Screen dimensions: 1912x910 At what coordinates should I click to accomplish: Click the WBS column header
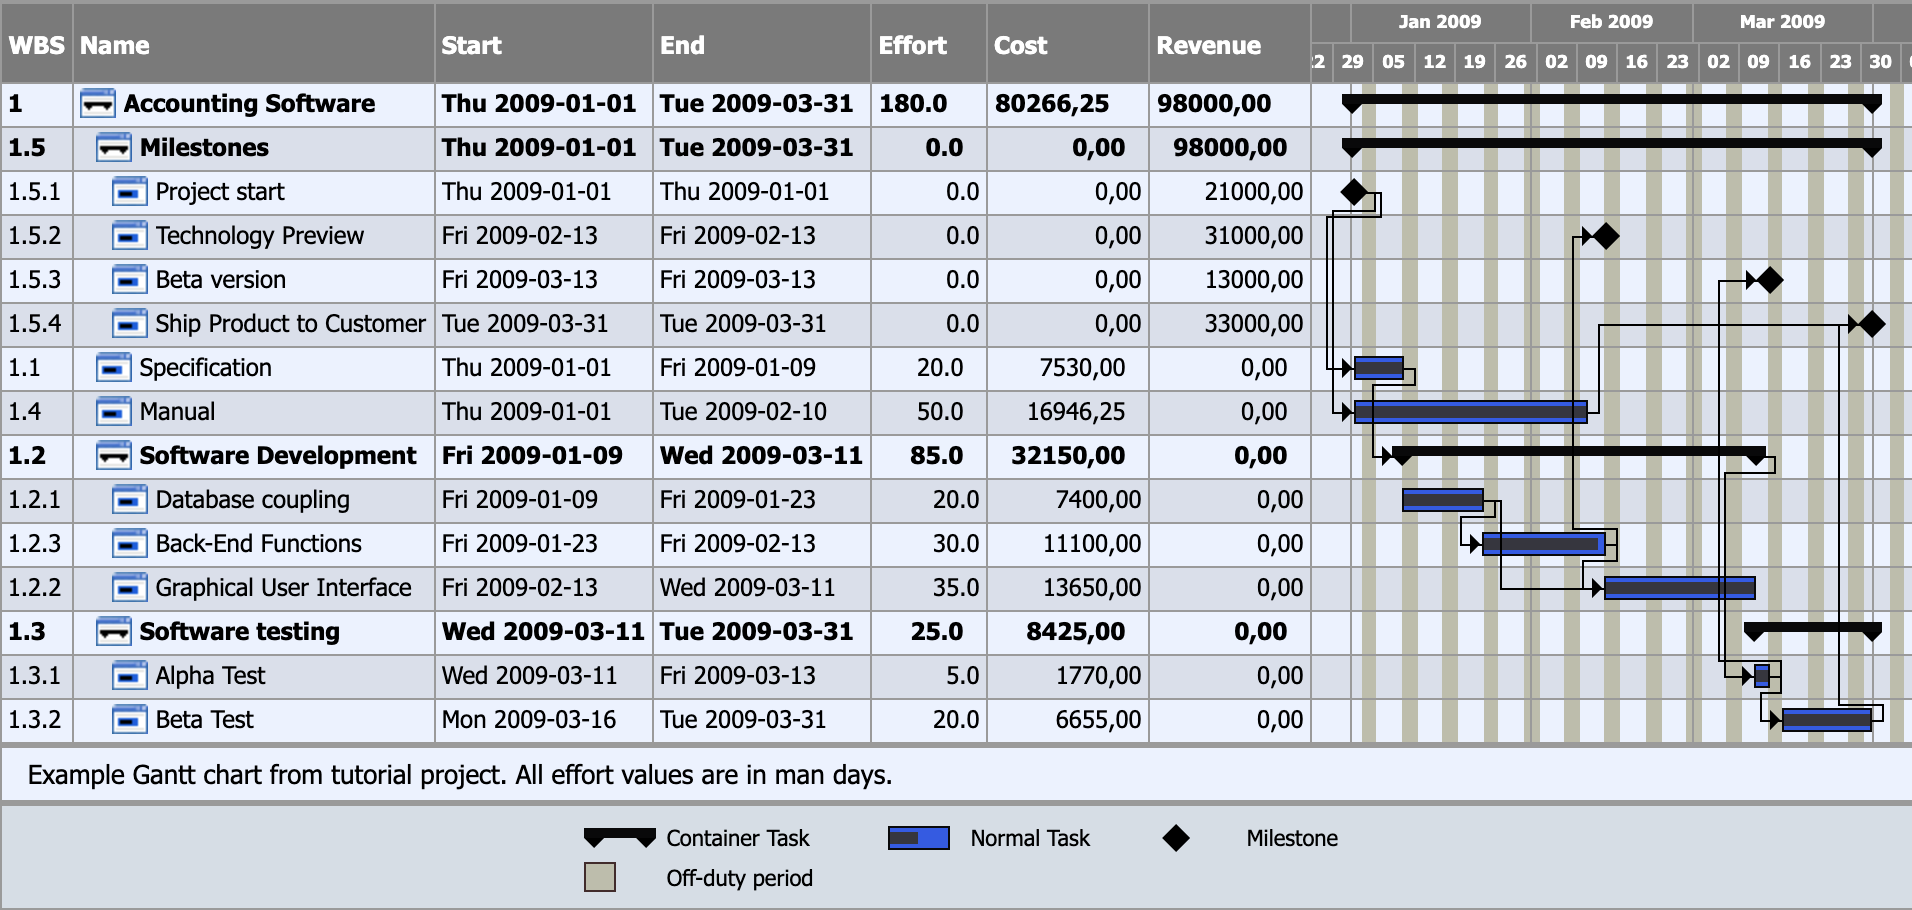tap(36, 45)
